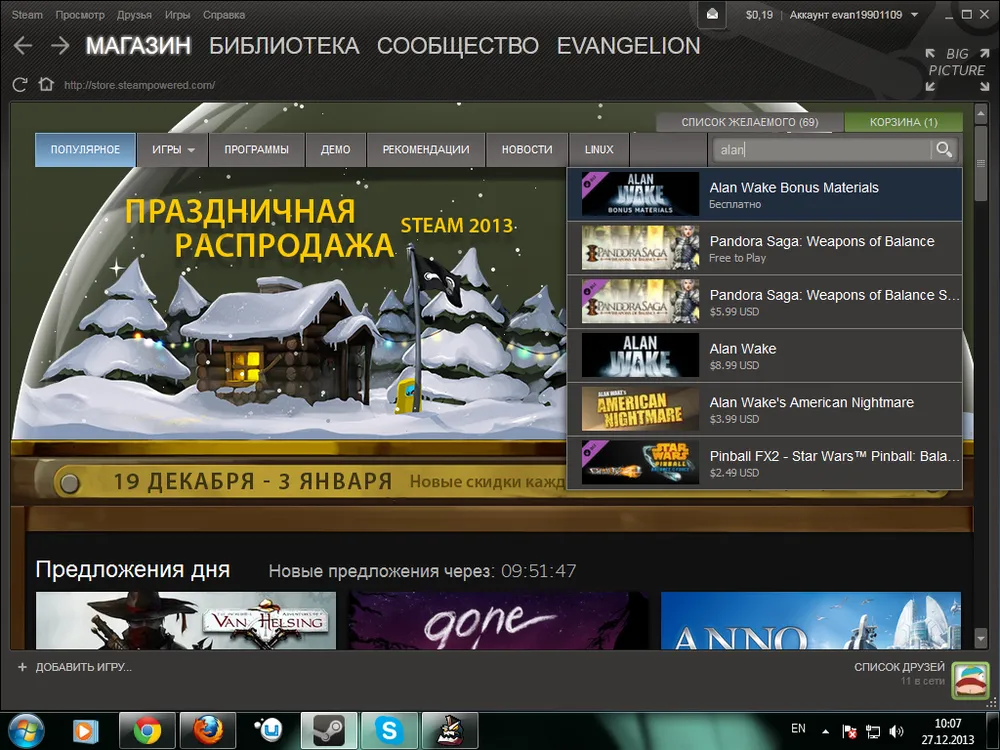Open the Action Center flag icon

pos(849,732)
